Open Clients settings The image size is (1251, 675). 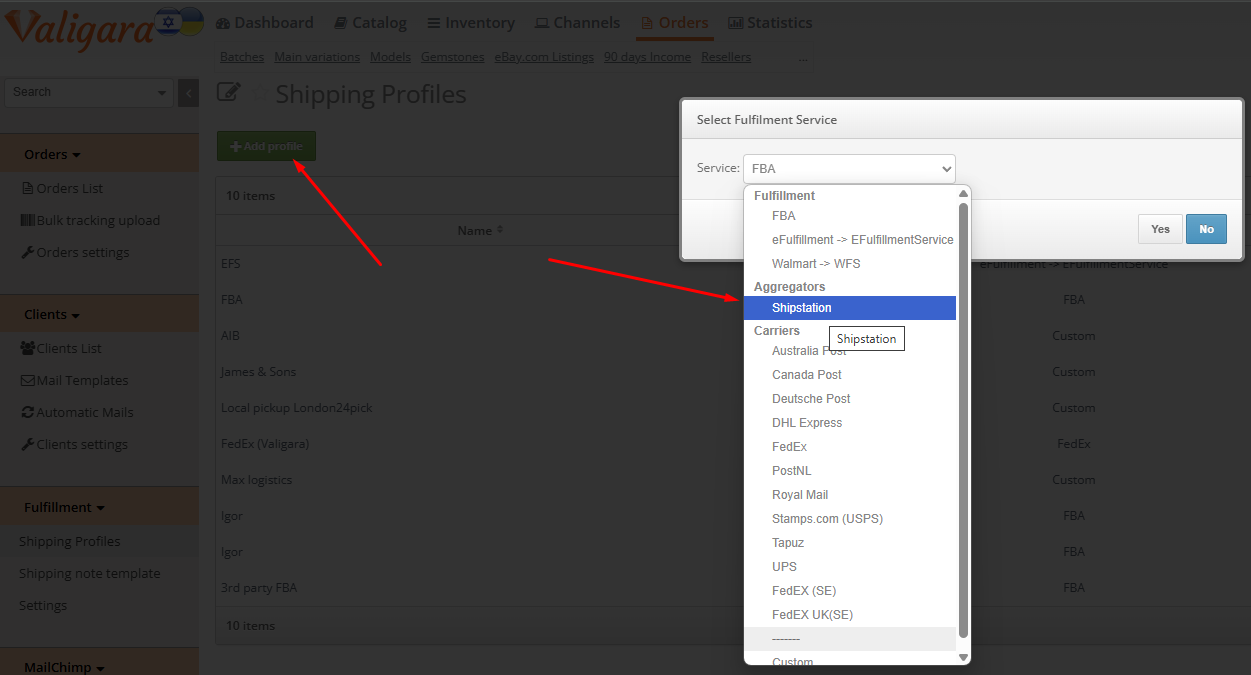(74, 444)
